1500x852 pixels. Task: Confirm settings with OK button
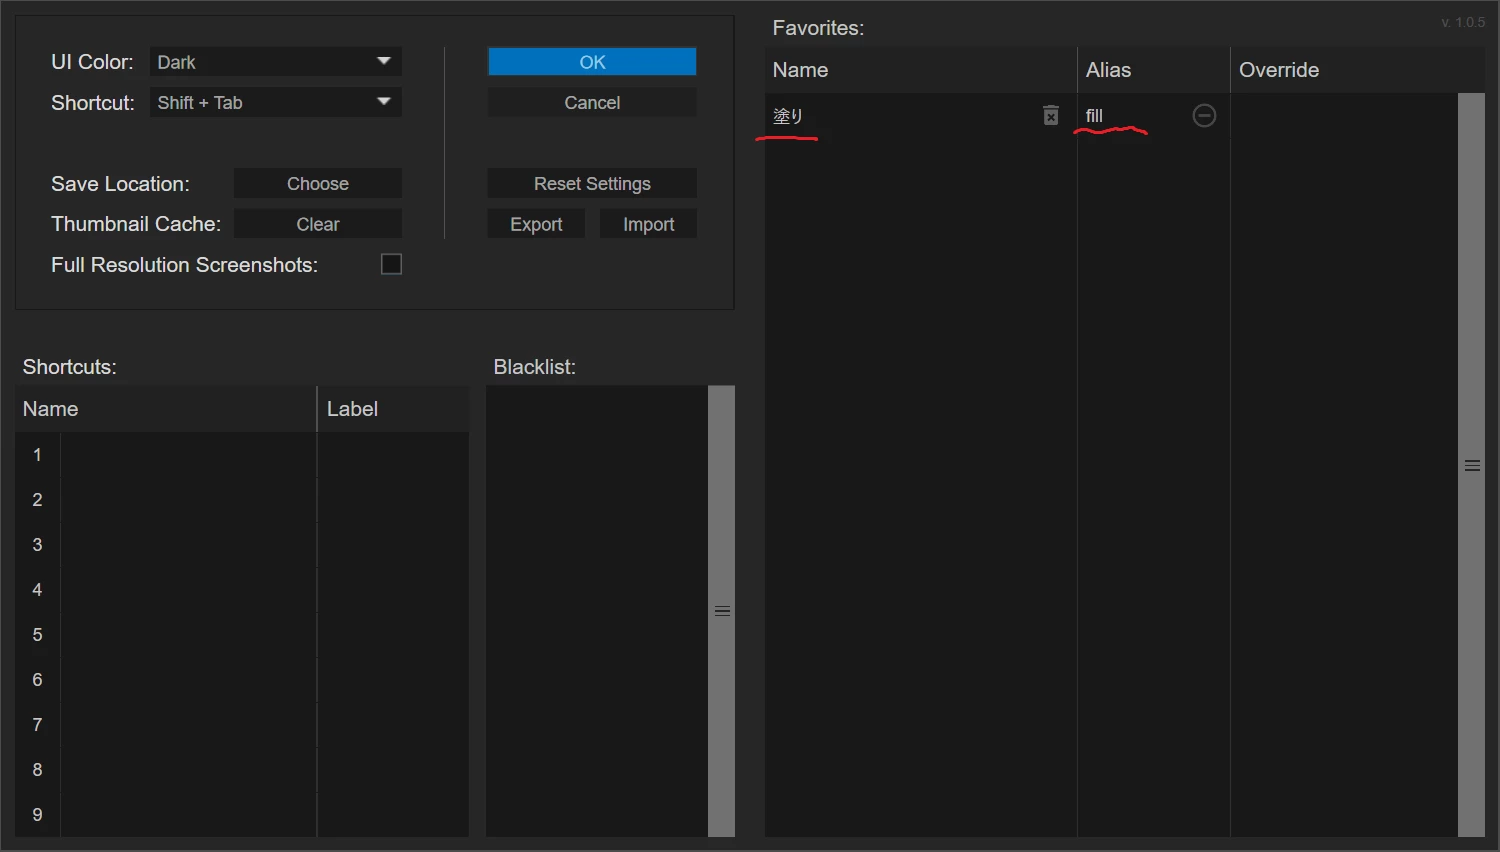592,62
